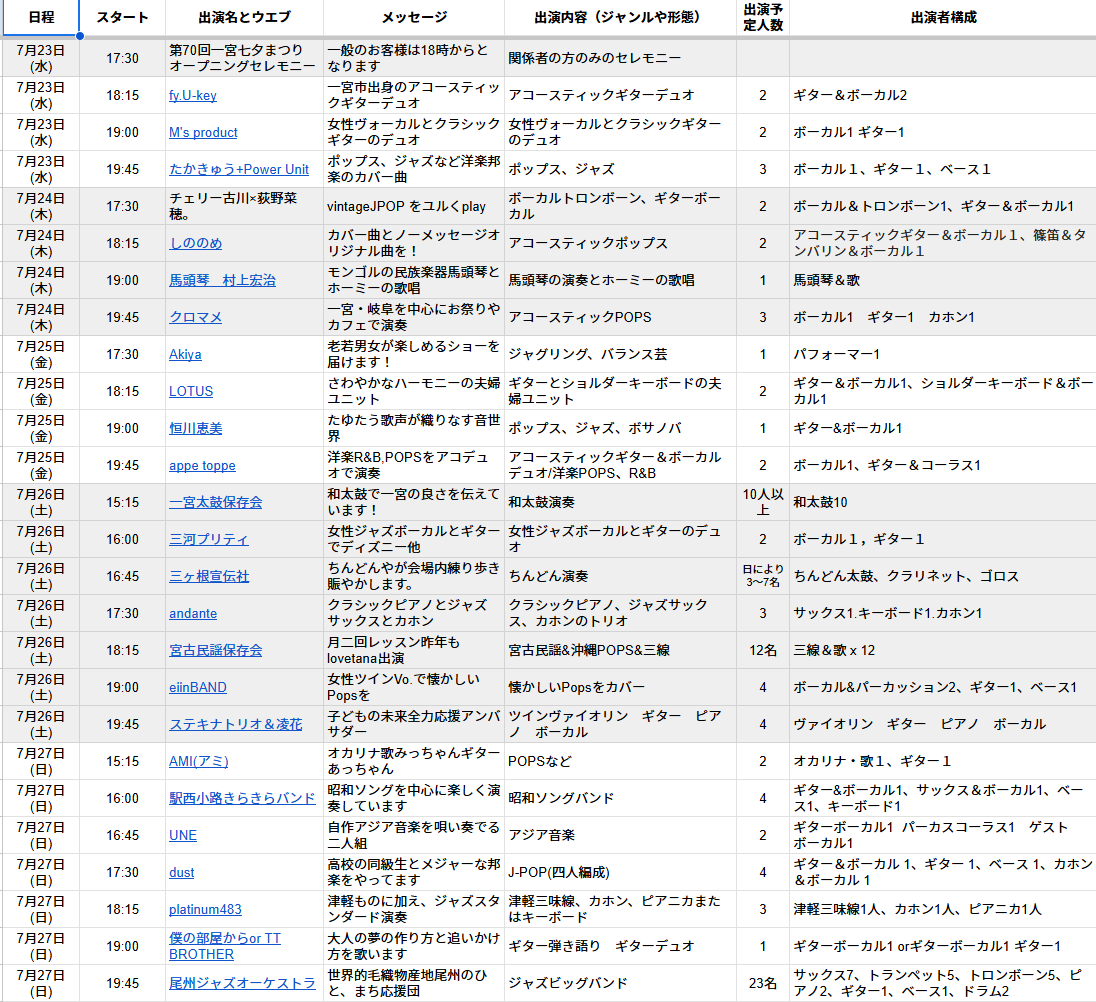Open the AMI(アミ) link
Image resolution: width=1096 pixels, height=1002 pixels.
pyautogui.click(x=199, y=762)
